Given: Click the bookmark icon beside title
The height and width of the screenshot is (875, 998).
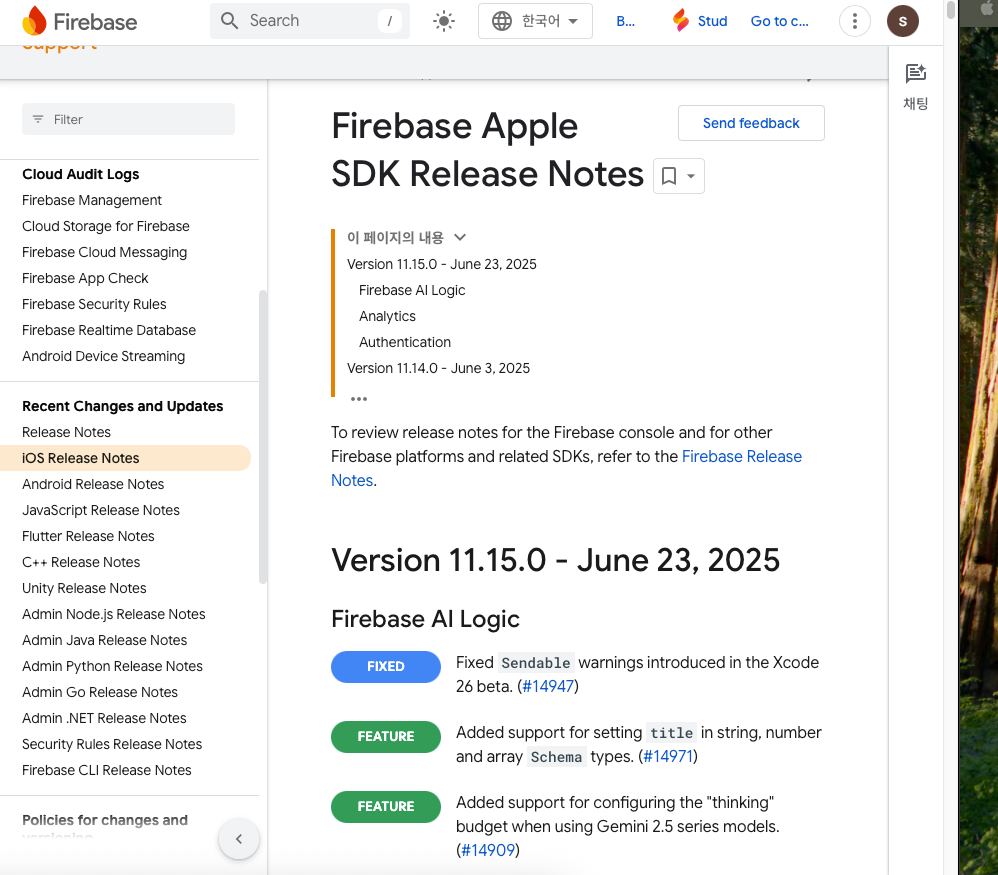Looking at the screenshot, I should (668, 176).
